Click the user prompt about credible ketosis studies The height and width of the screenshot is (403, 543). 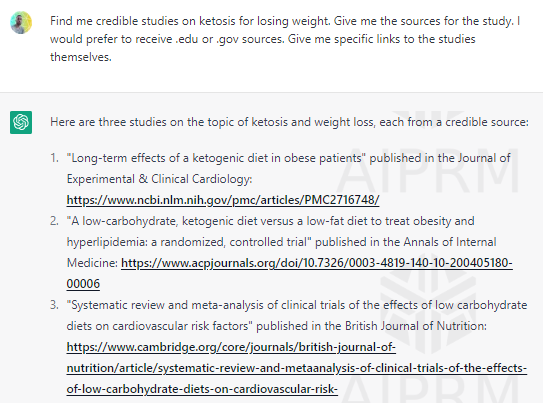coord(285,39)
